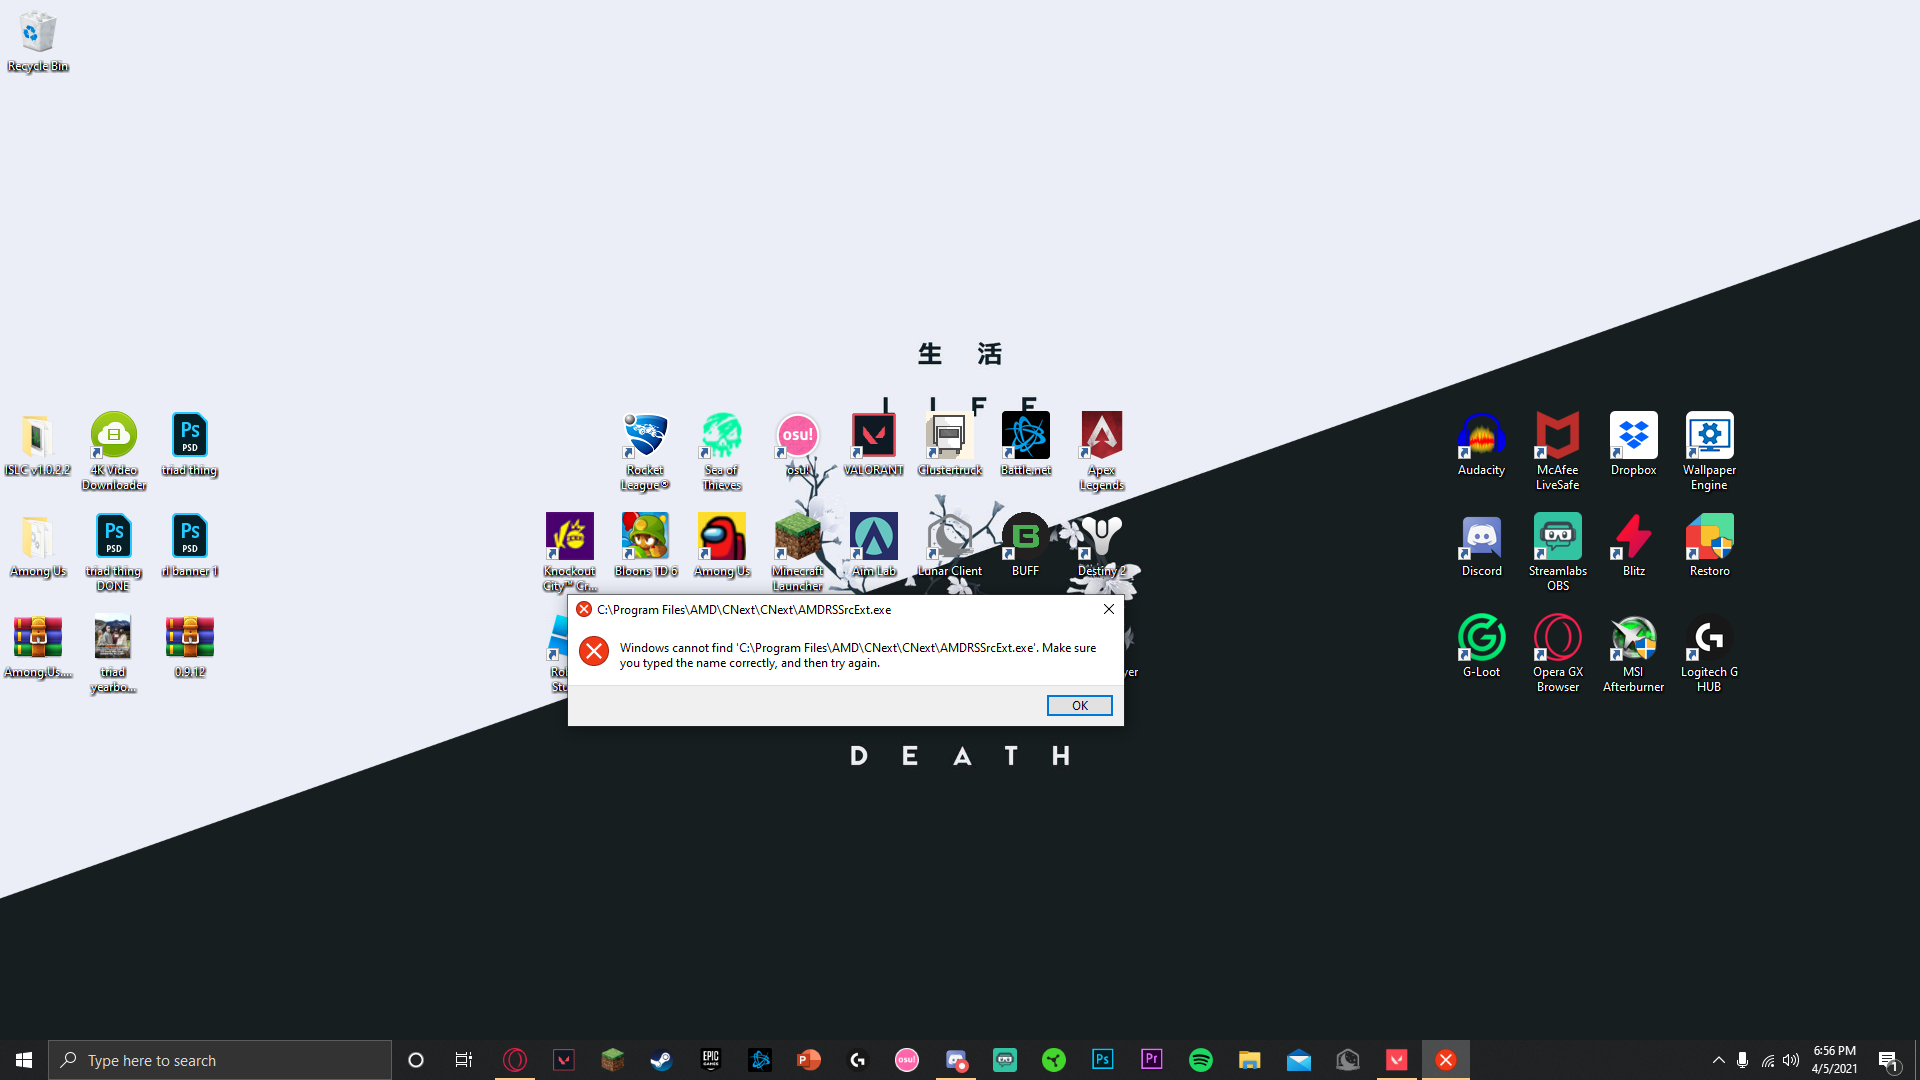Image resolution: width=1920 pixels, height=1080 pixels.
Task: Open network settings in system tray
Action: (x=1767, y=1060)
